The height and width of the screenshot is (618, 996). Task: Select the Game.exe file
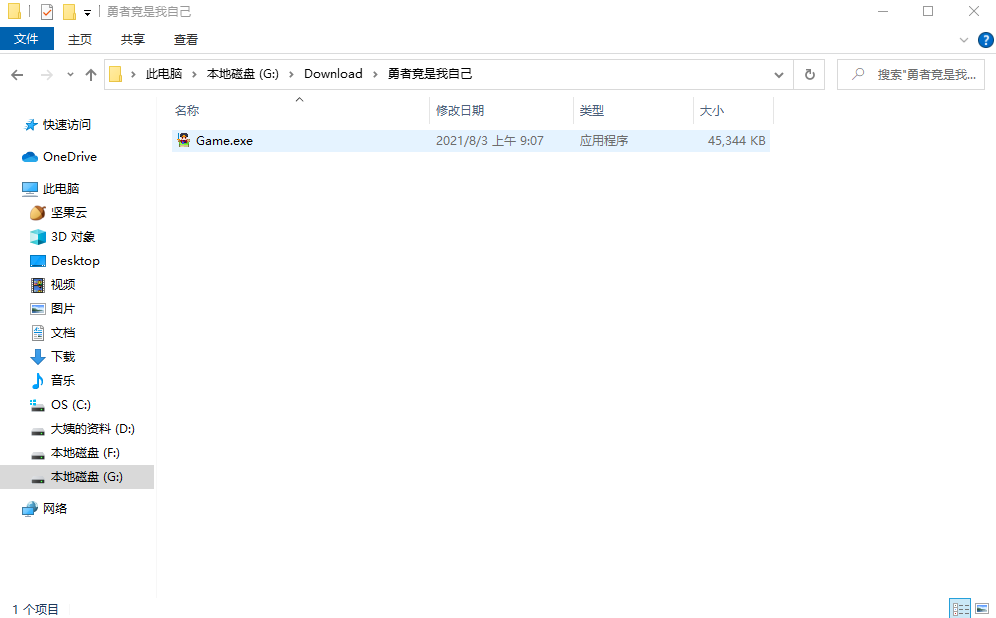pos(471,140)
